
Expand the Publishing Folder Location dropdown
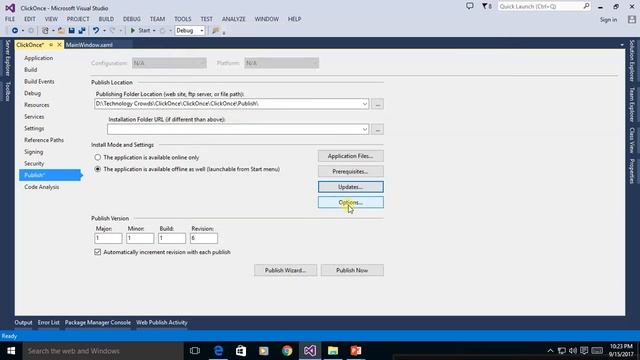point(364,104)
